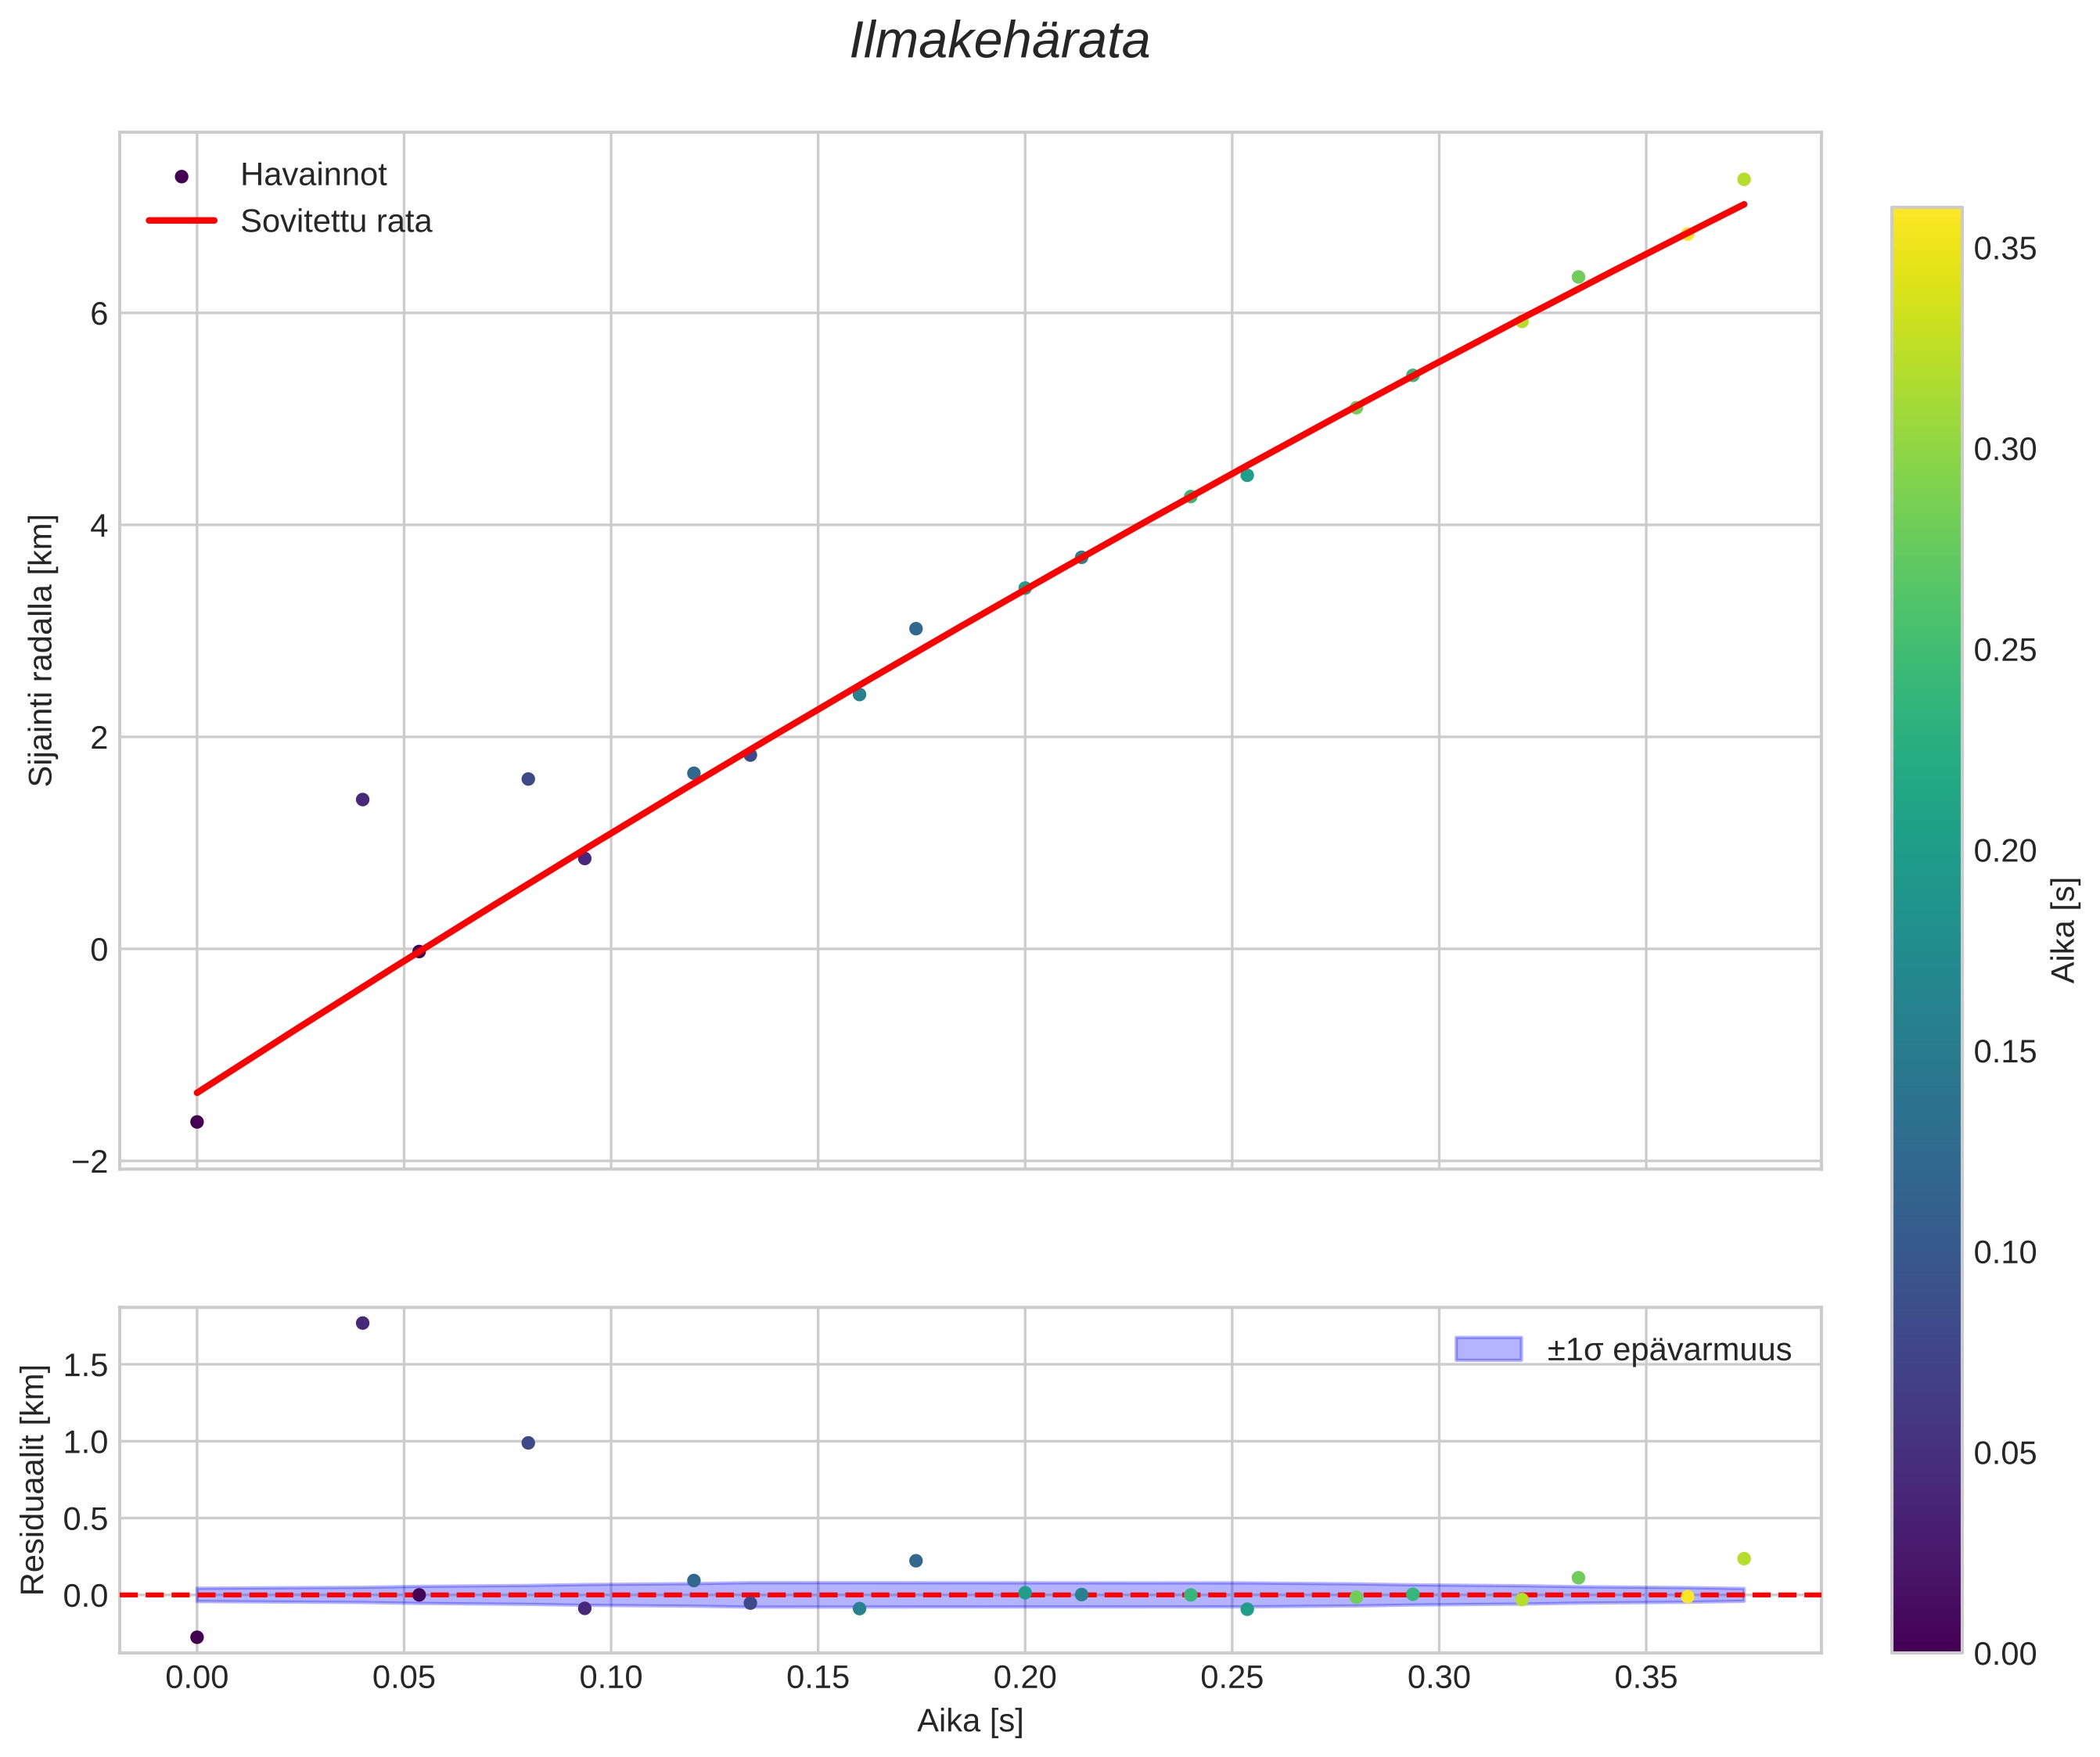This screenshot has width=2100, height=1757.
Task: Click the Sijainti radalla [km] axis label
Action: [x=41, y=650]
